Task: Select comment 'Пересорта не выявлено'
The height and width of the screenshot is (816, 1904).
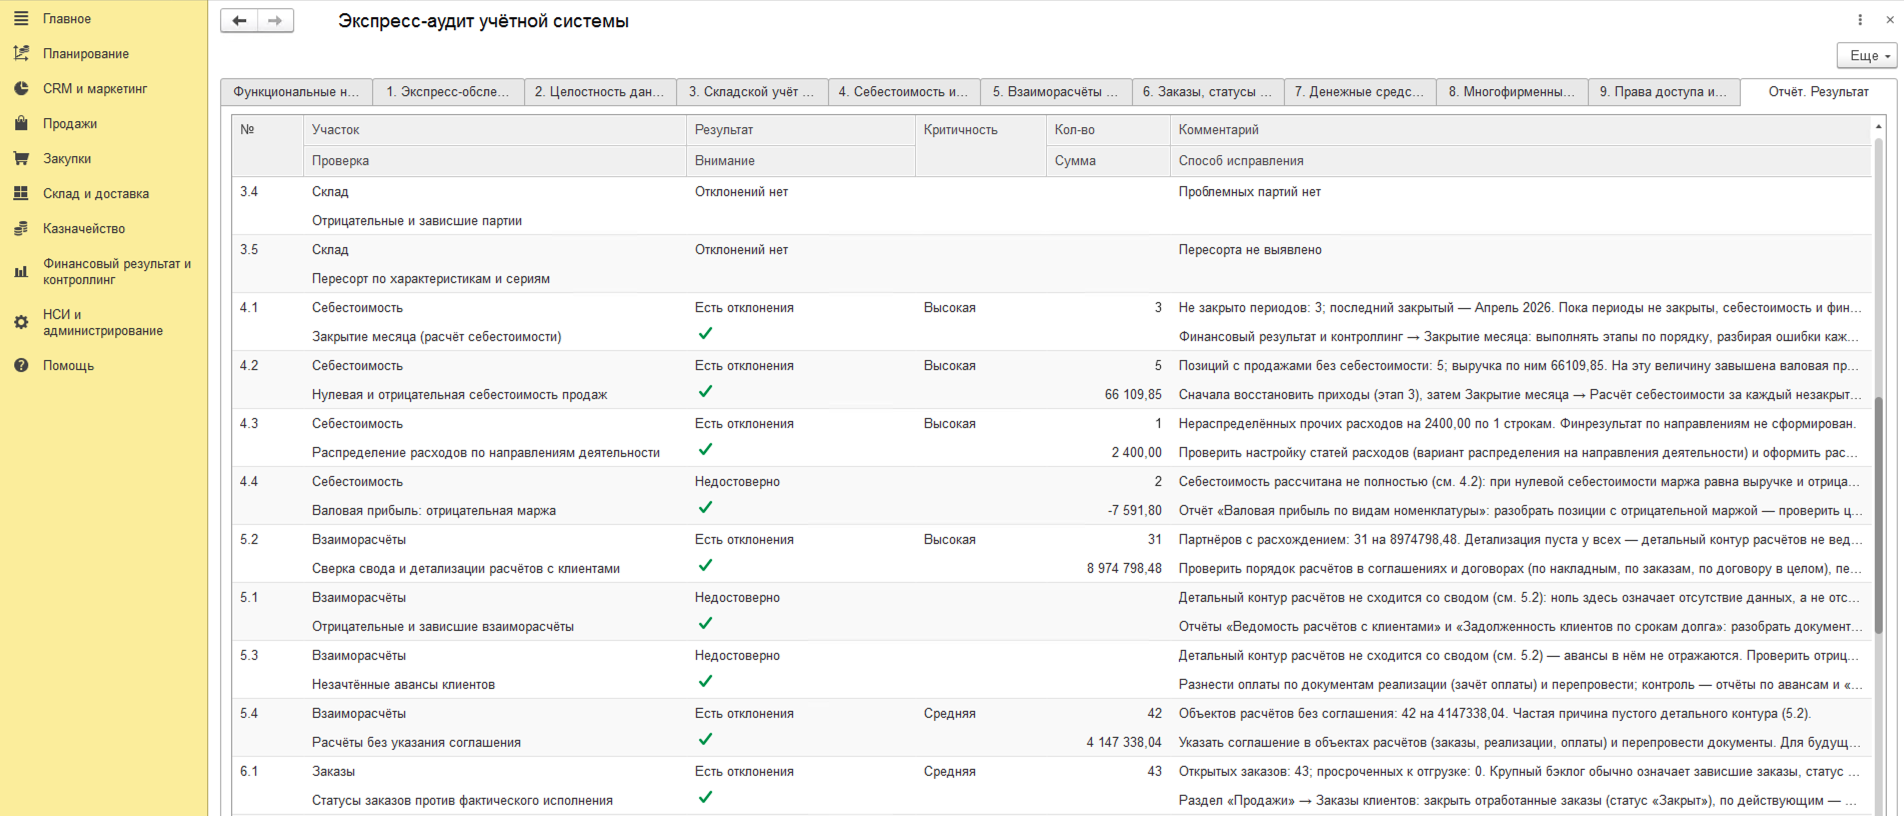Action: click(x=1250, y=250)
